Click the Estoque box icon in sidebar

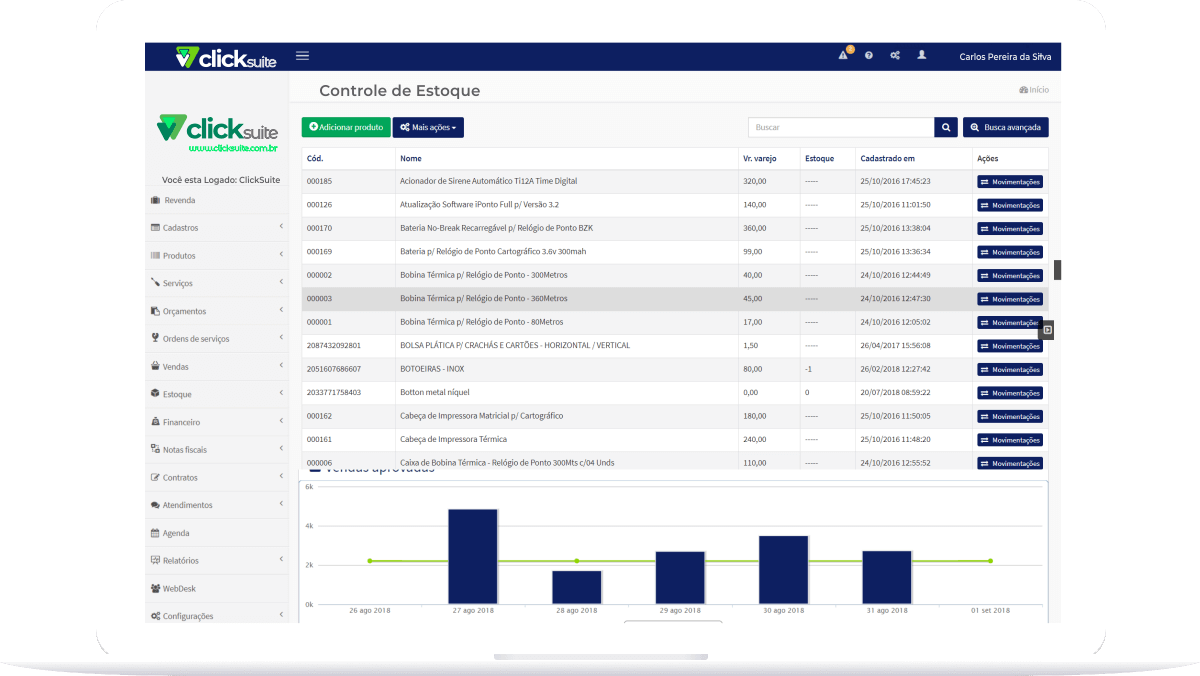tap(155, 394)
